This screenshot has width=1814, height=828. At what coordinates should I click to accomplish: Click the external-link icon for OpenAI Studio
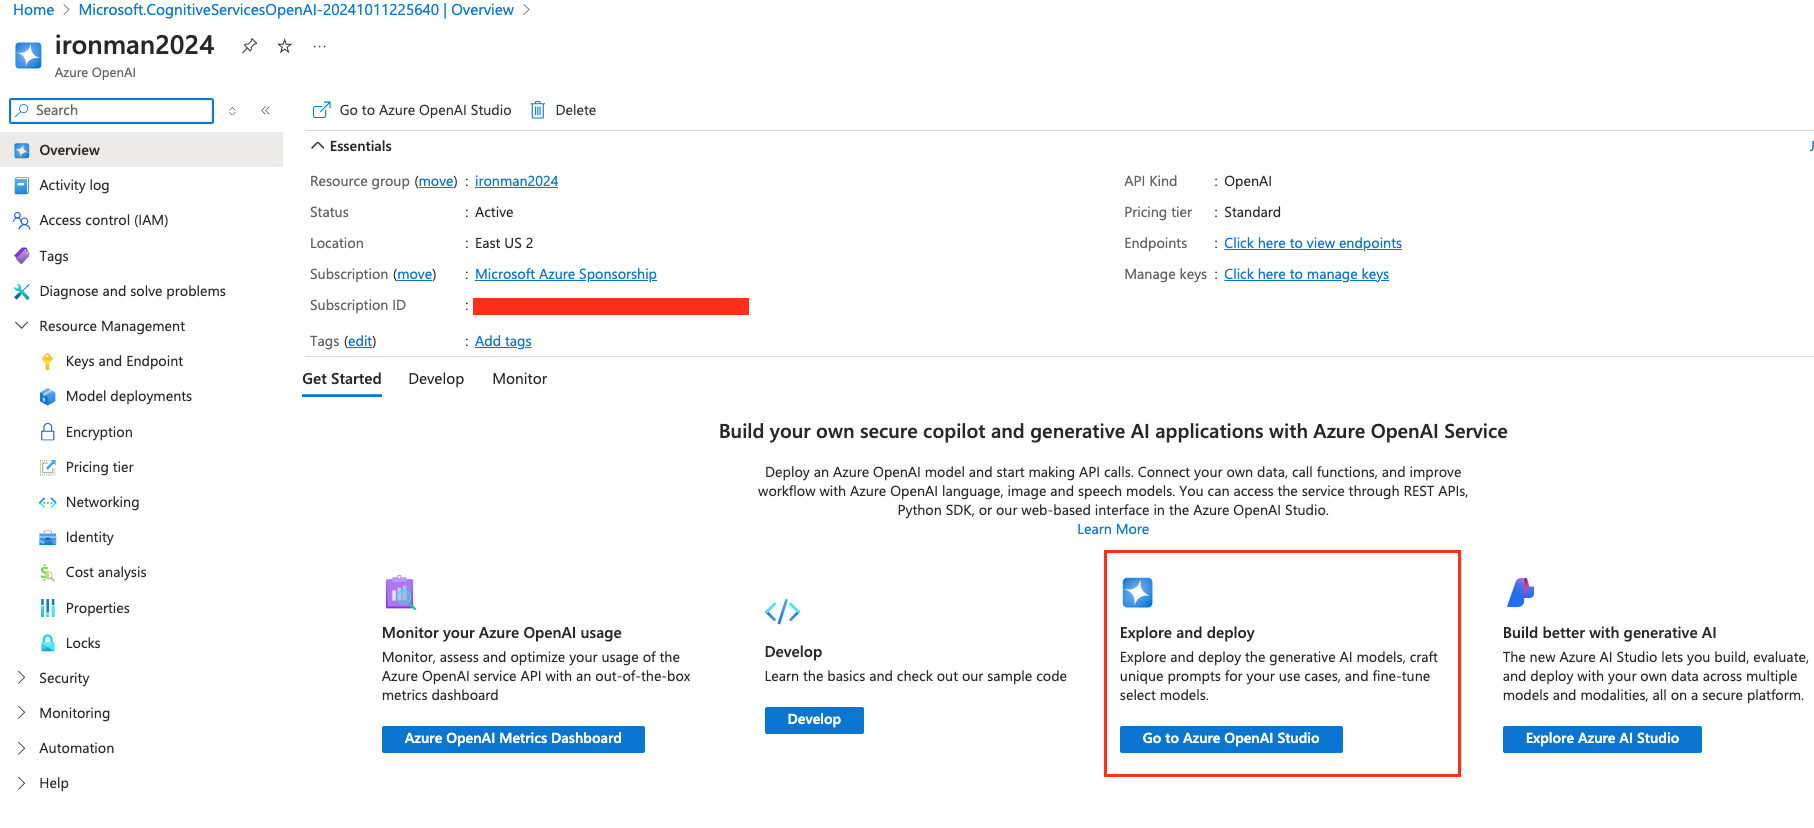(x=321, y=110)
